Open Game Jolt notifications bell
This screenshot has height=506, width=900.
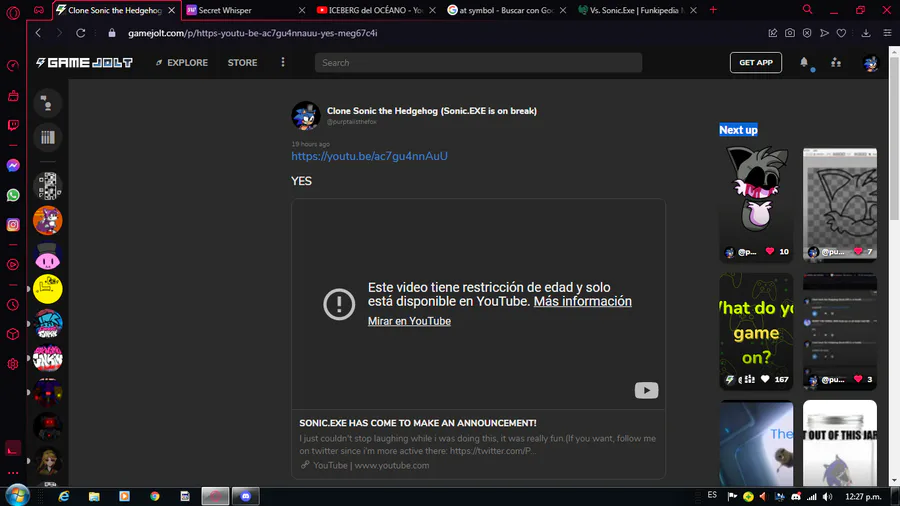point(804,63)
